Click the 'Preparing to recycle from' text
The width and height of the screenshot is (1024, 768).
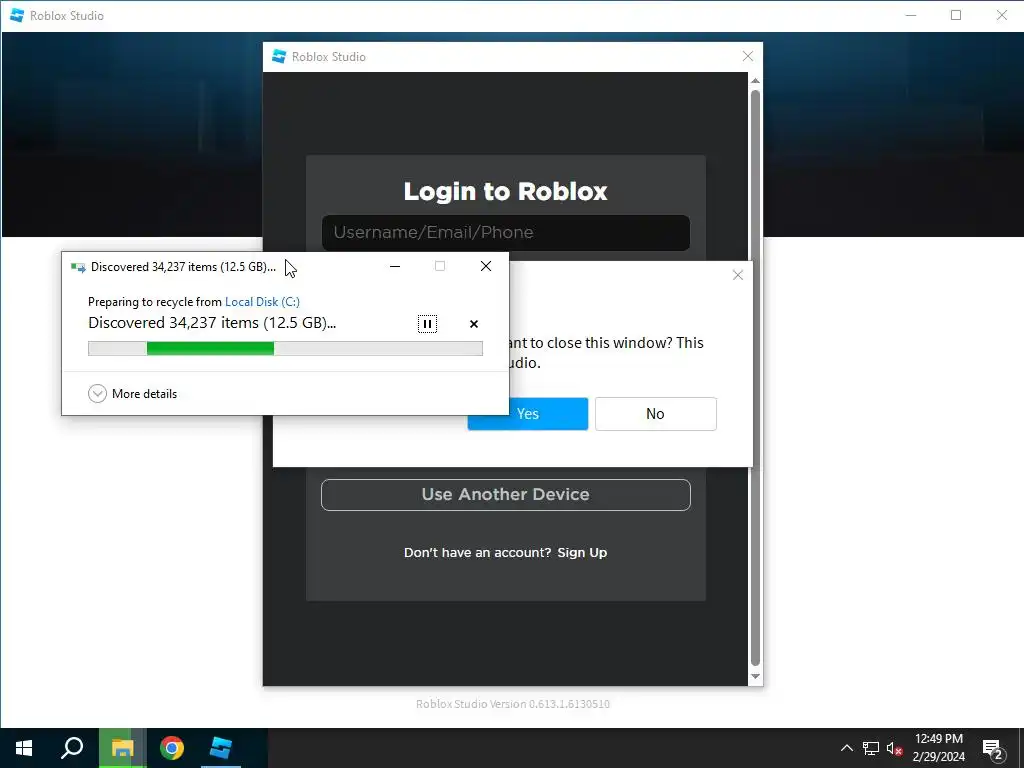[155, 302]
